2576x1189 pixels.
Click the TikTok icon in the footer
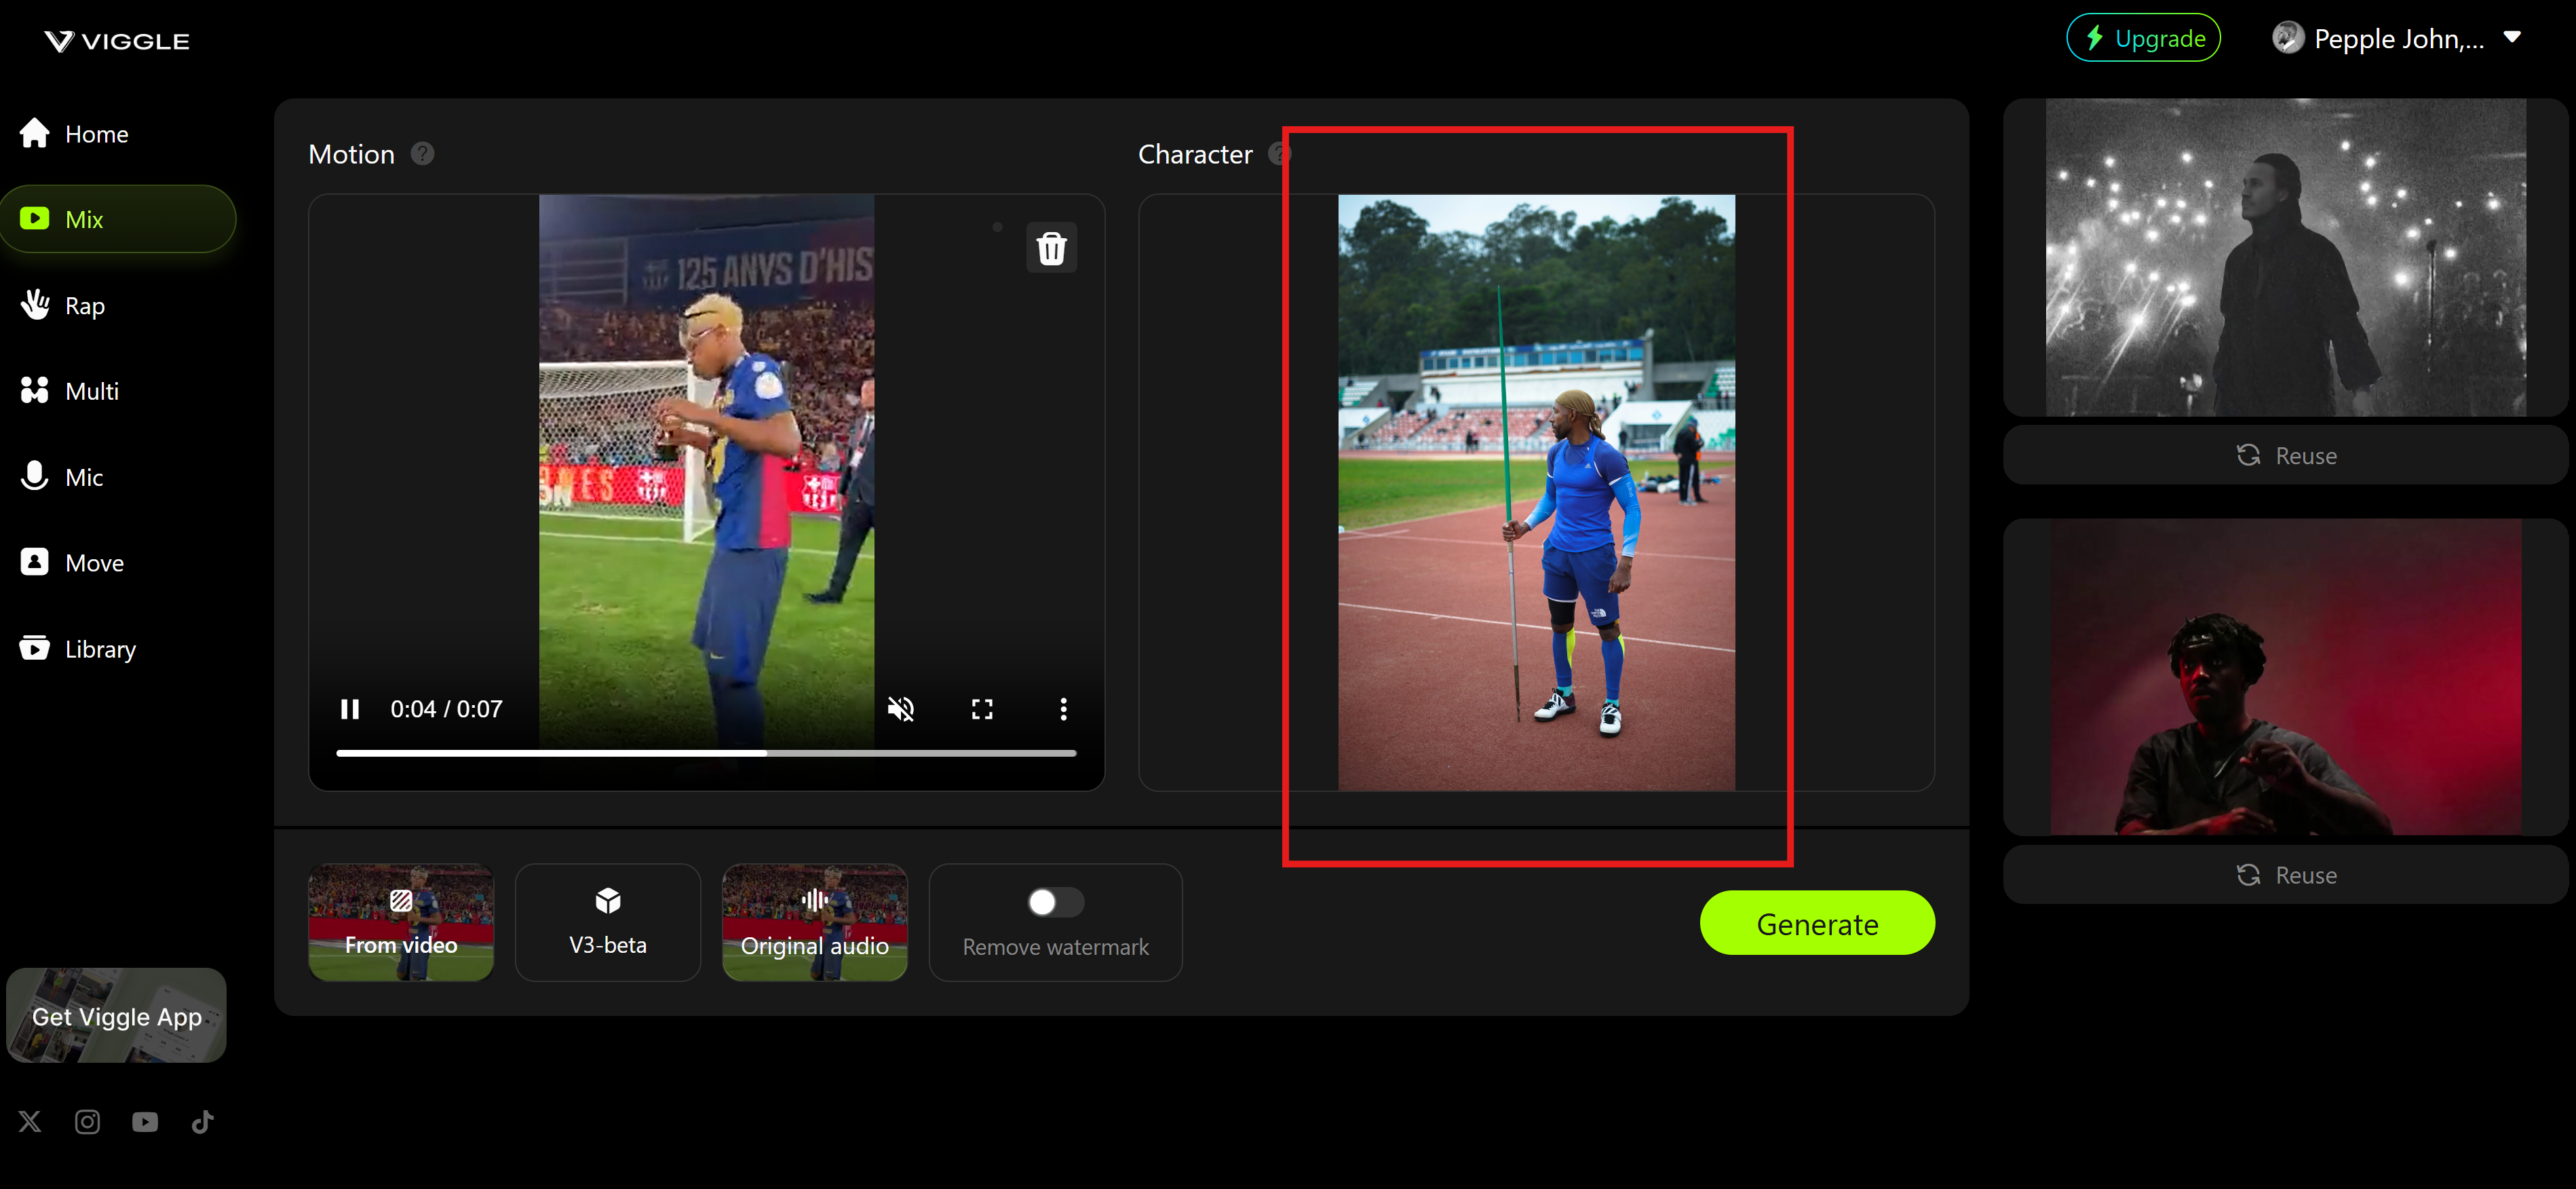202,1121
